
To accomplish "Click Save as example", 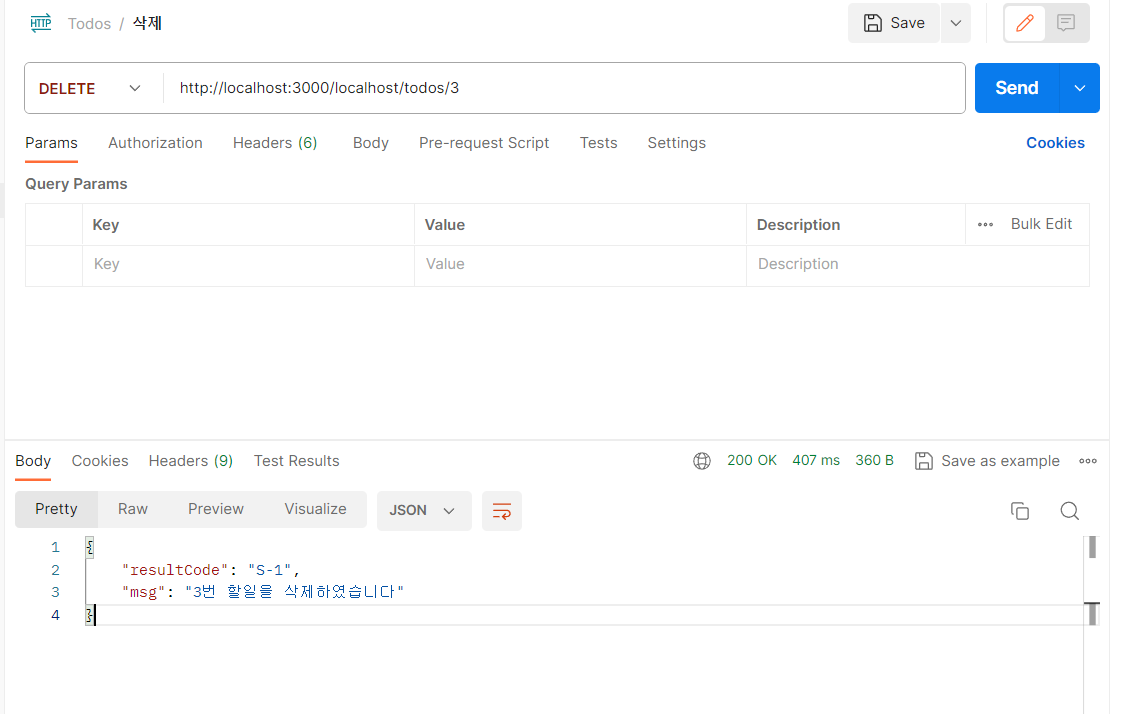I will pyautogui.click(x=987, y=461).
